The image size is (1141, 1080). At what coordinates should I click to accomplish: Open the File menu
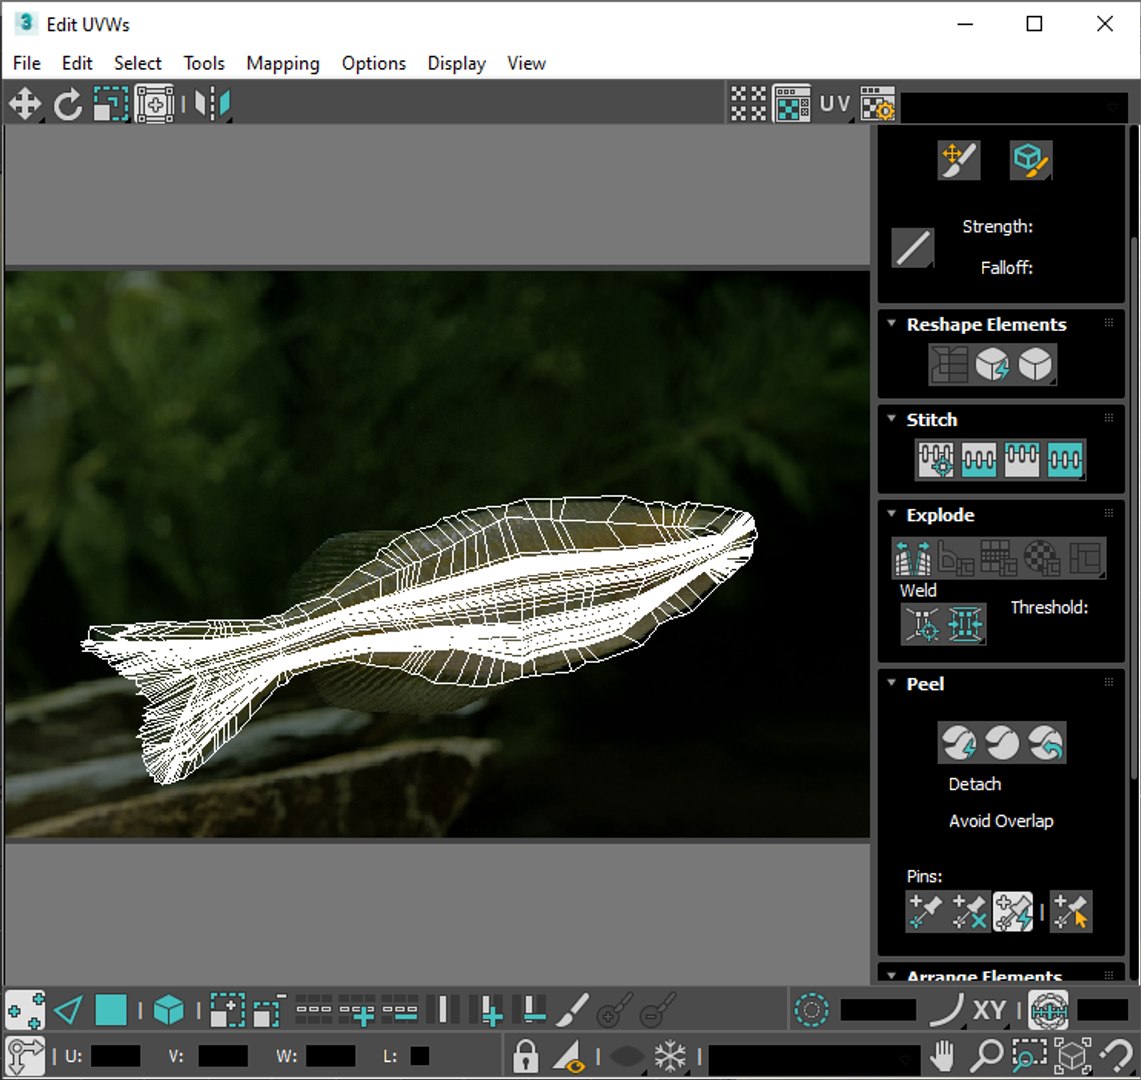[x=27, y=63]
